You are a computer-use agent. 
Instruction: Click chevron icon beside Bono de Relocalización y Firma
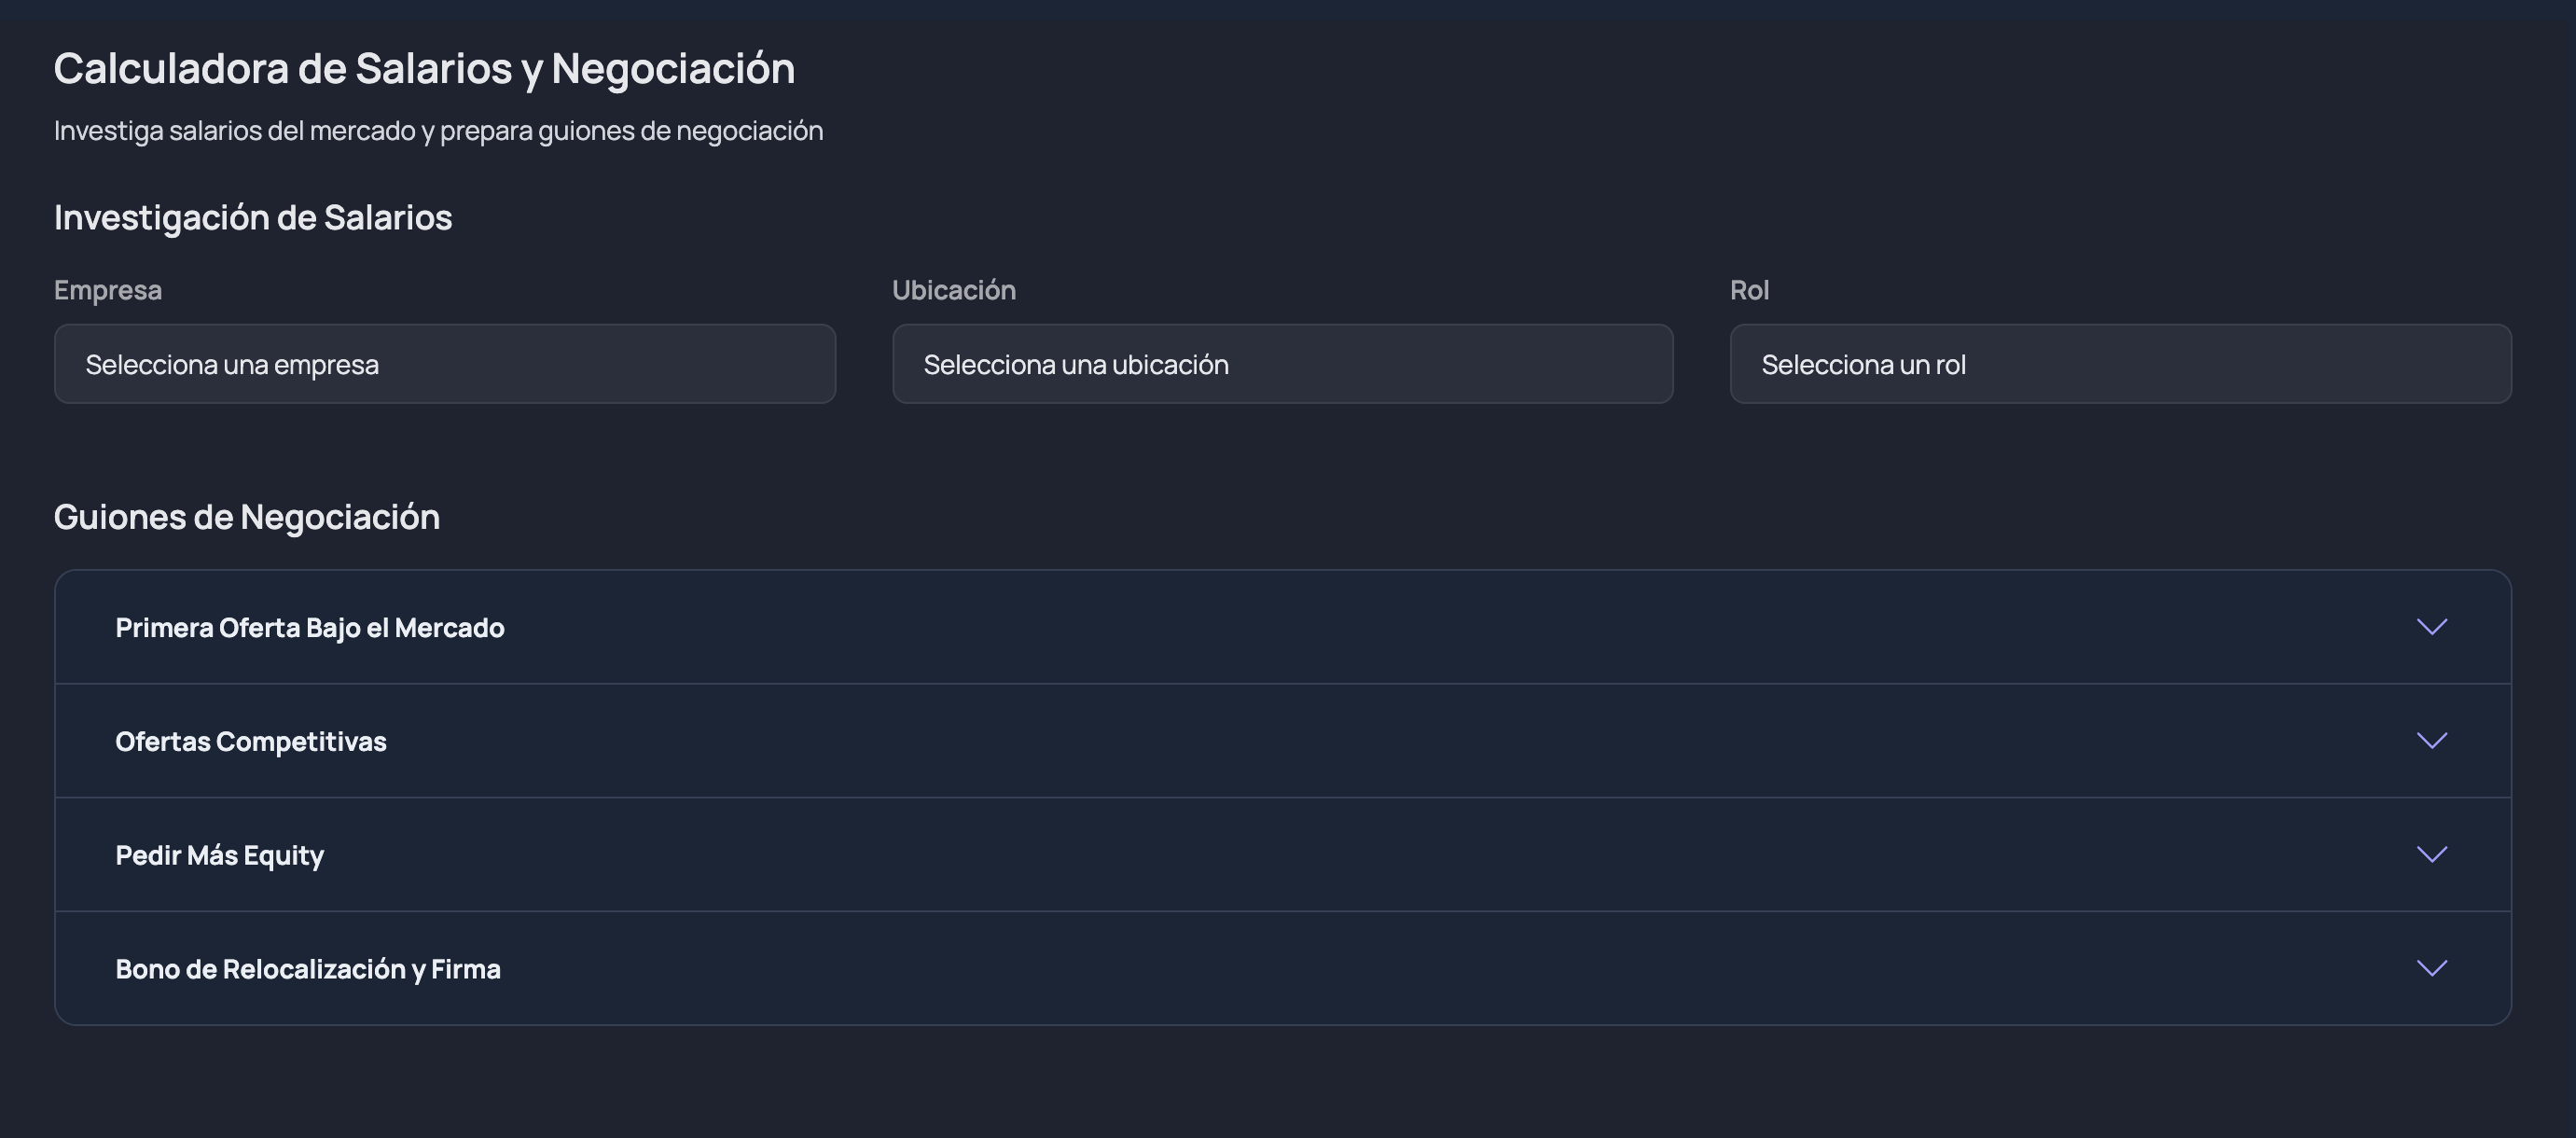coord(2431,968)
